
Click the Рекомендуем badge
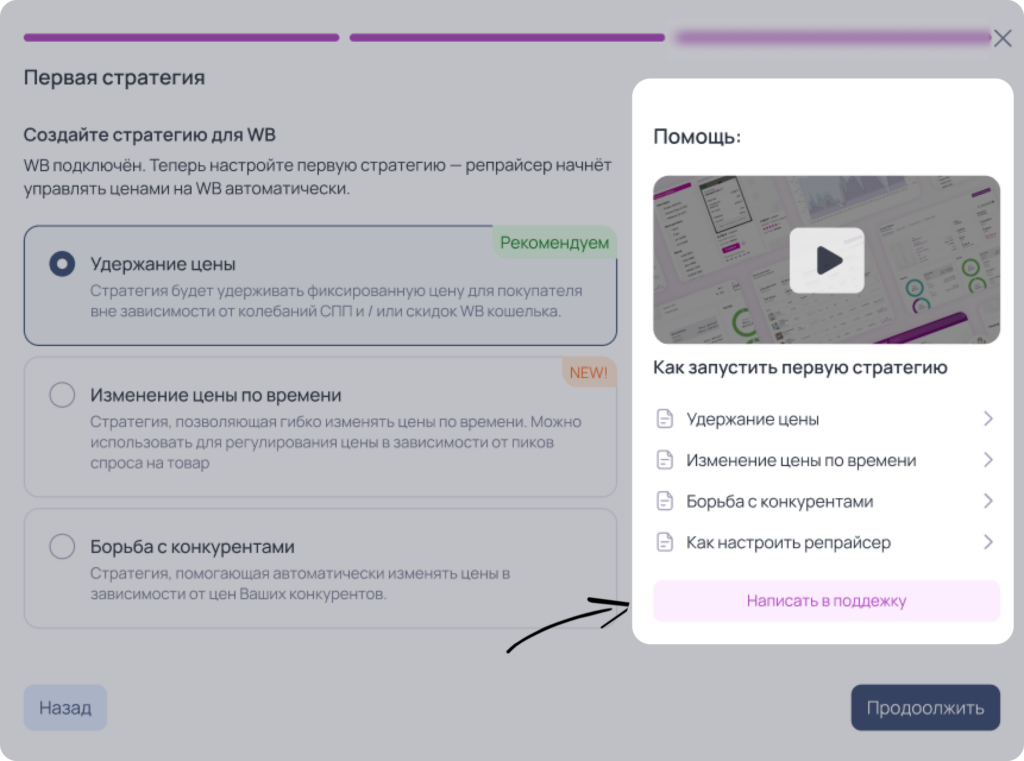coord(554,242)
